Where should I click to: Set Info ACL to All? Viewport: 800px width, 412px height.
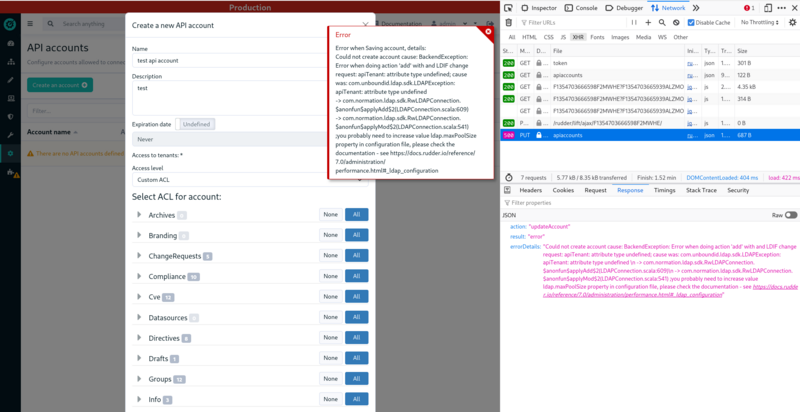point(357,399)
